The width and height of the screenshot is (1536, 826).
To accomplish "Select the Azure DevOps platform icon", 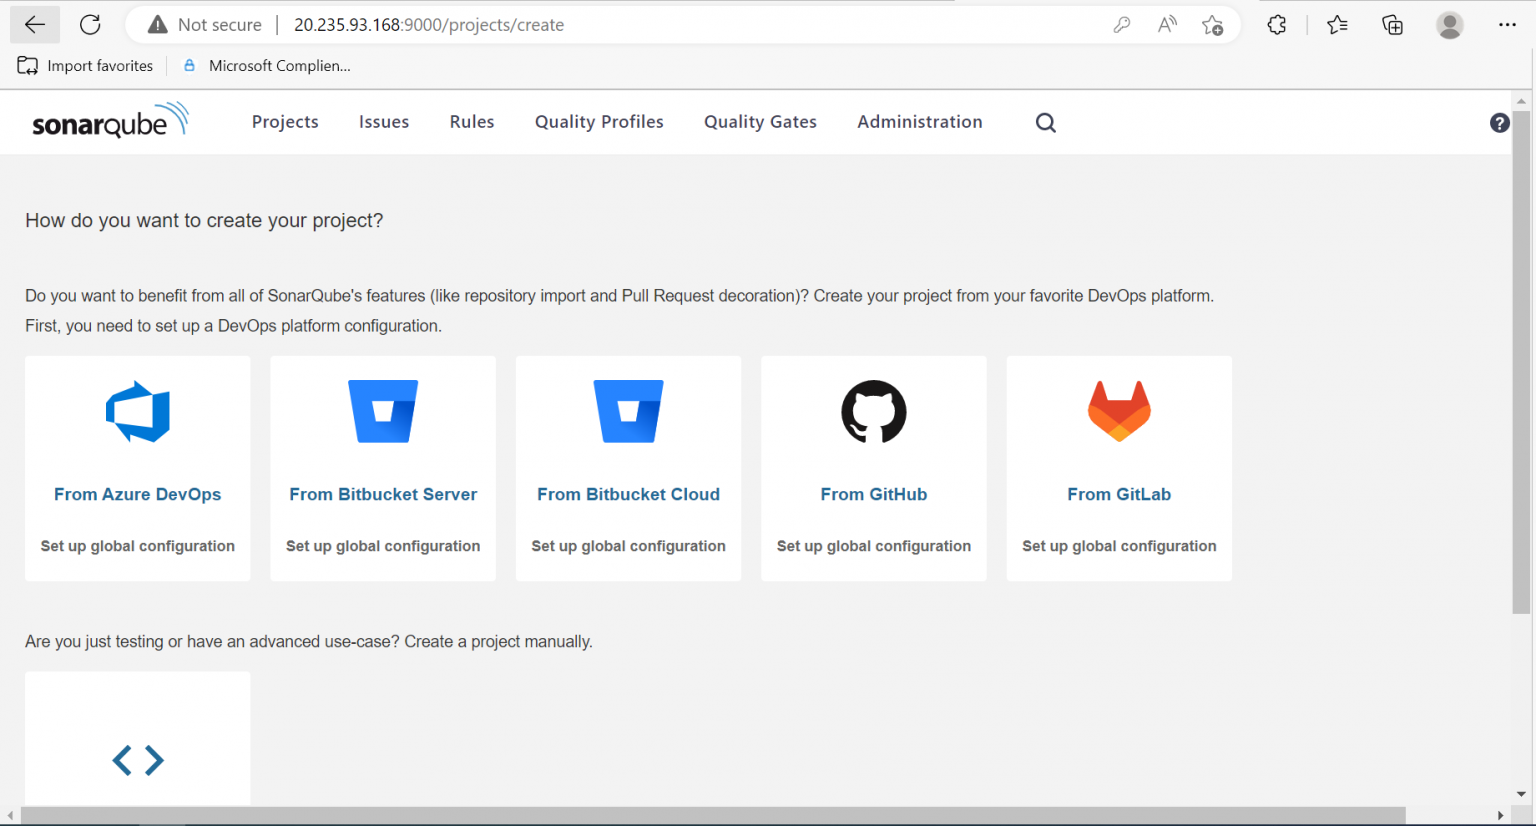I will tap(137, 411).
